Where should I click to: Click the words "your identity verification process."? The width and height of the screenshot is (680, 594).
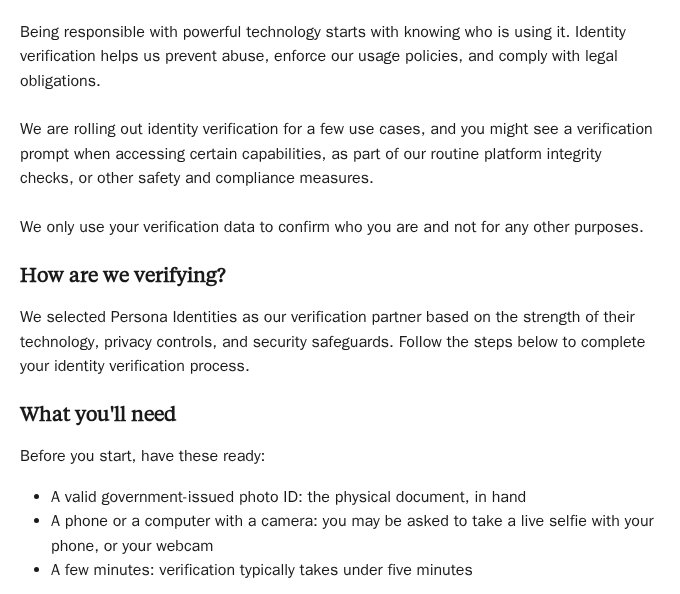click(134, 366)
